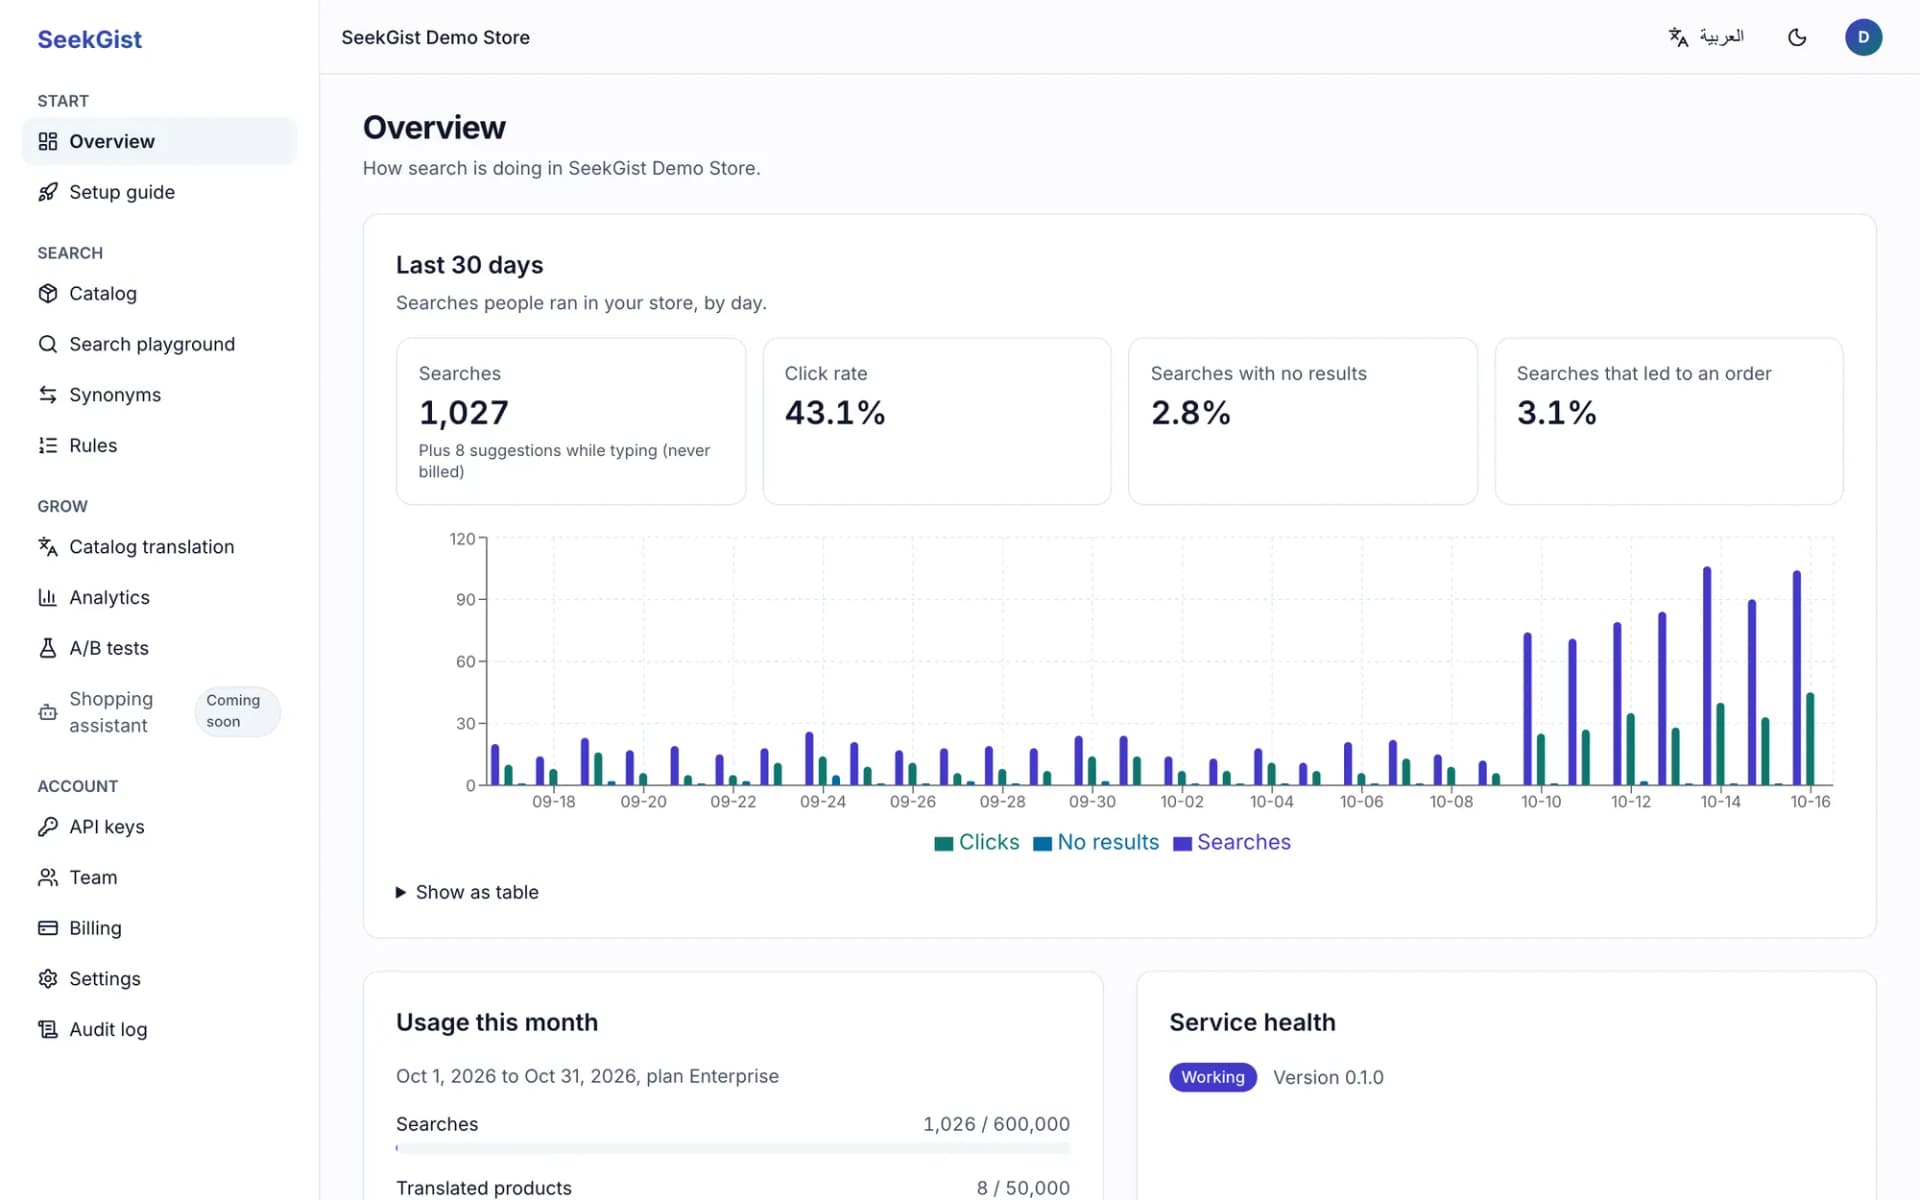Open Catalog translation link
1920x1200 pixels.
point(159,547)
